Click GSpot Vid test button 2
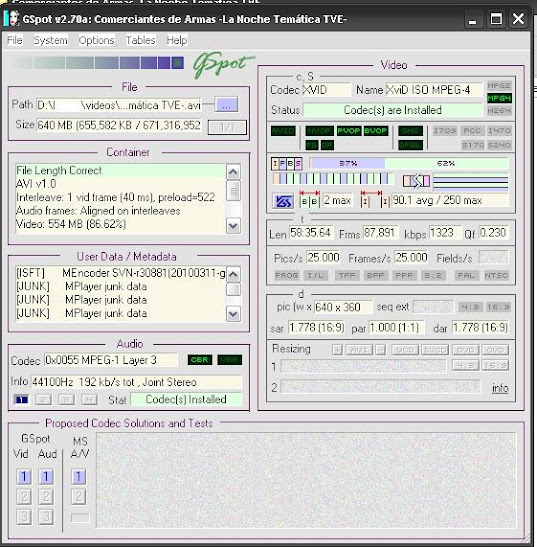The height and width of the screenshot is (547, 537). coord(24,496)
